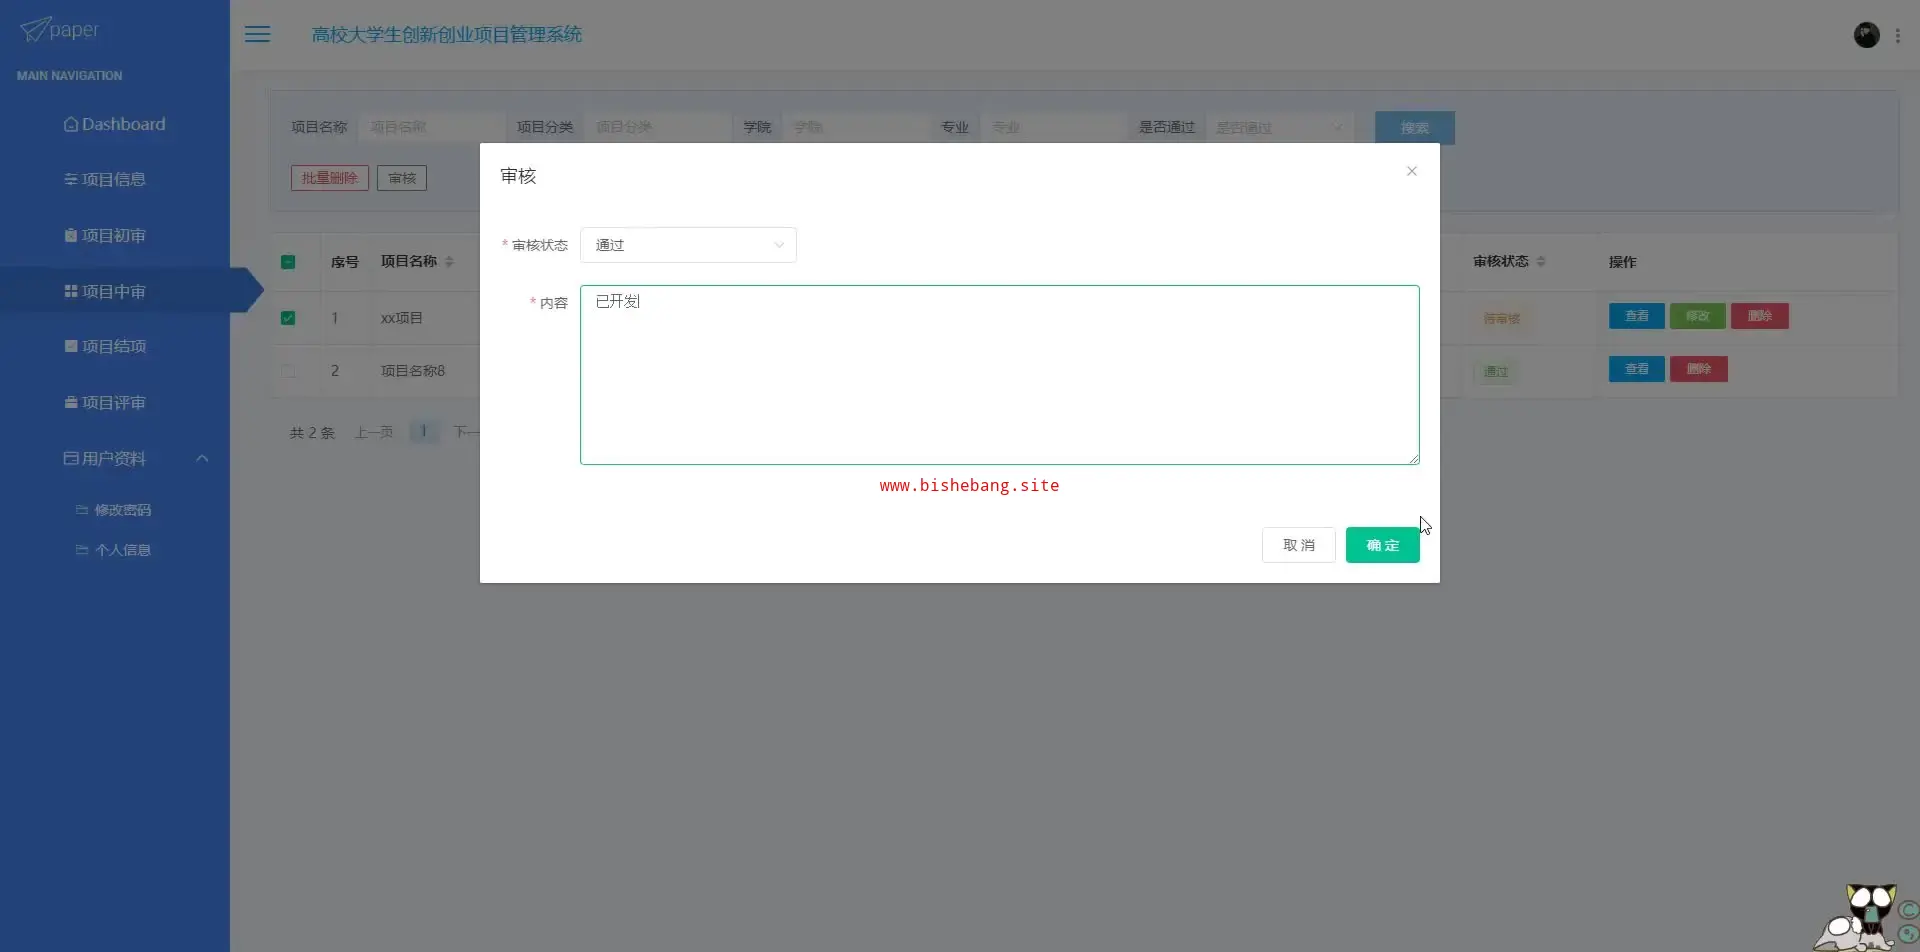
Task: Click the 批量删除 button
Action: (330, 178)
